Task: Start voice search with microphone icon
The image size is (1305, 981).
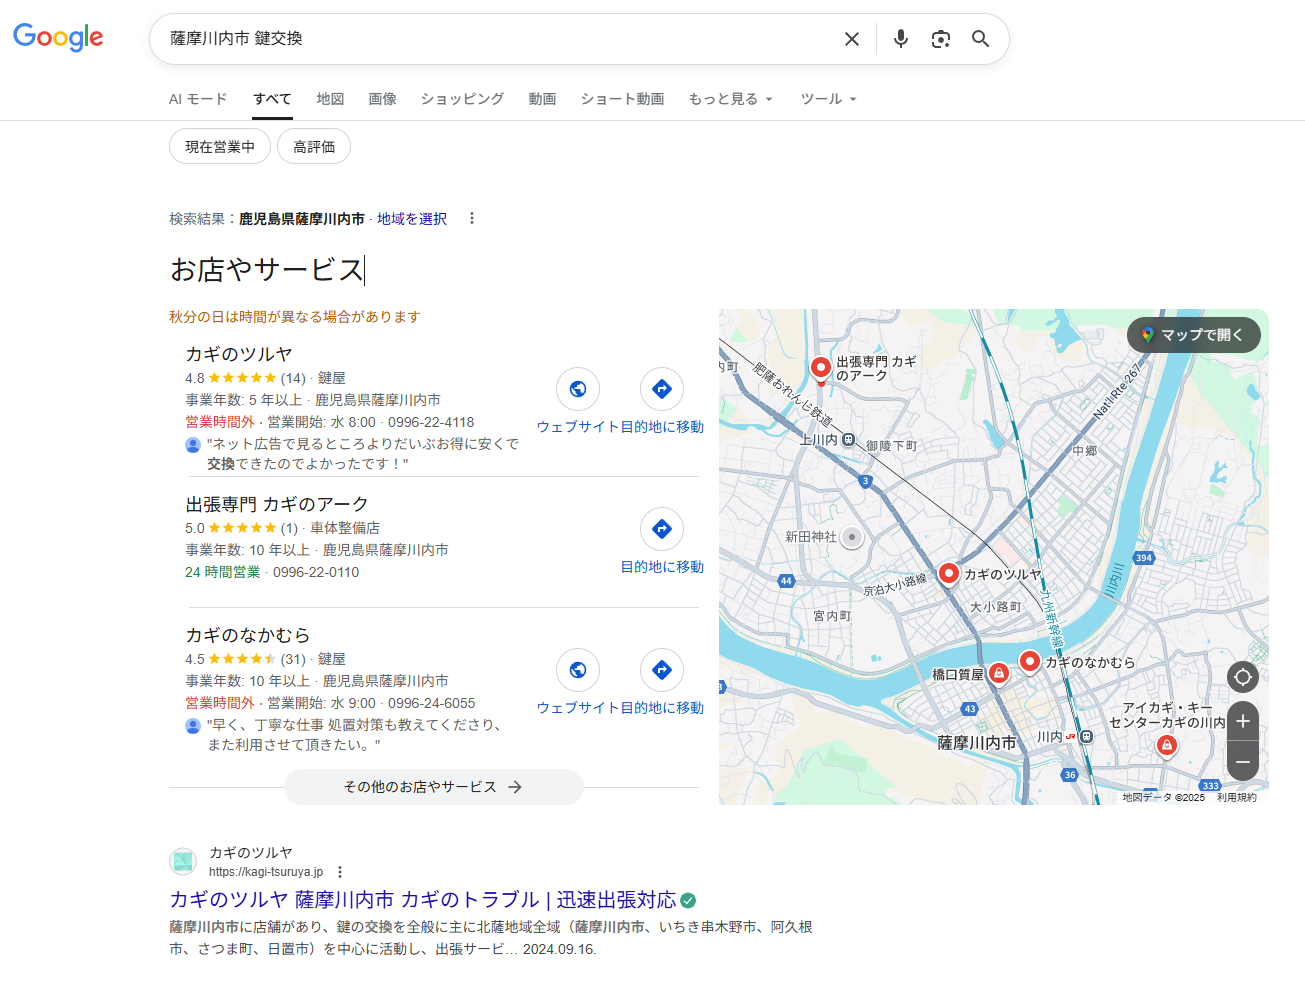Action: pyautogui.click(x=900, y=39)
